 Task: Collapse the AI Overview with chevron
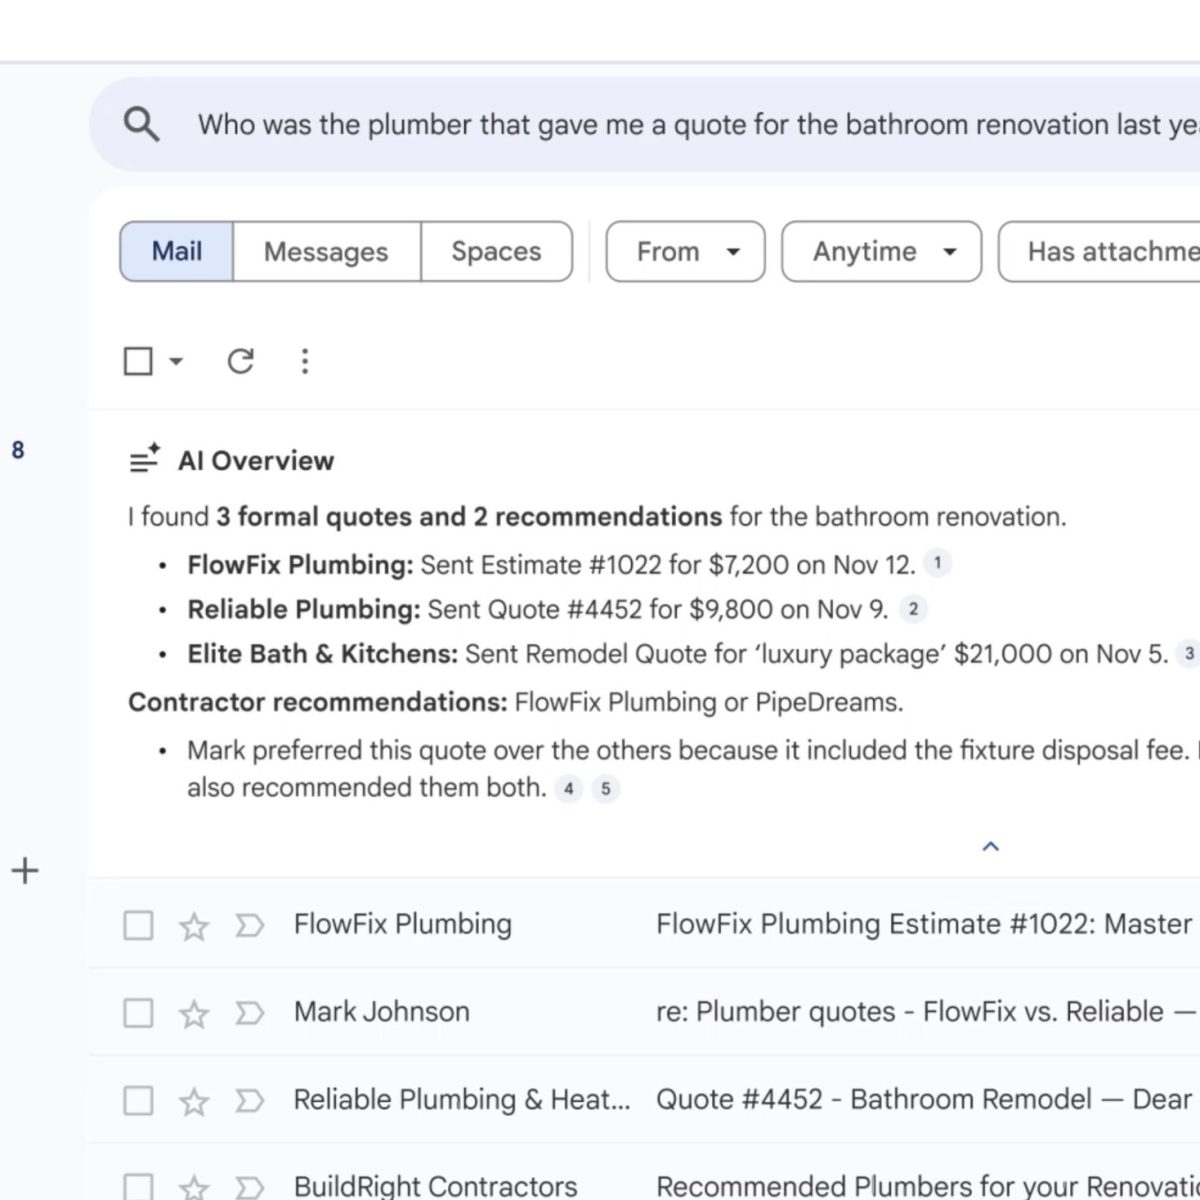990,847
